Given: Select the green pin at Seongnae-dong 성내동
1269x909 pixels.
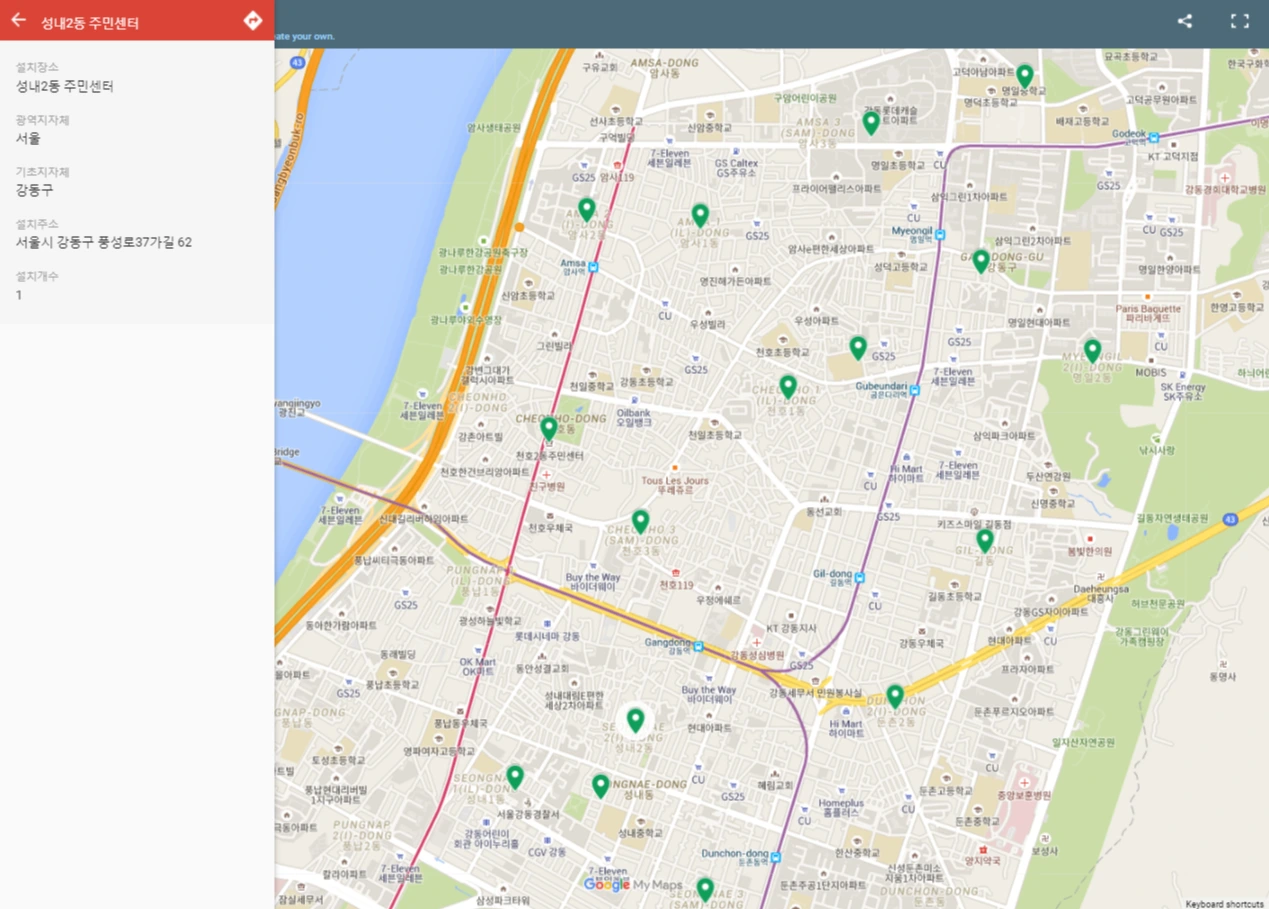Looking at the screenshot, I should pyautogui.click(x=600, y=786).
